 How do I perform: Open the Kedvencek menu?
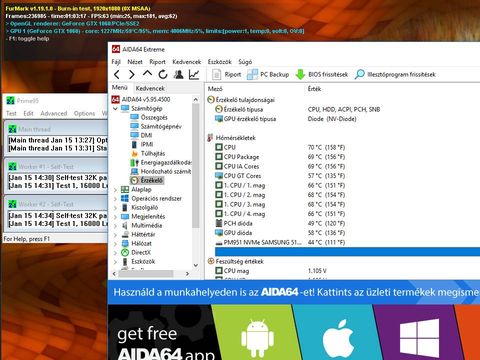coord(187,62)
